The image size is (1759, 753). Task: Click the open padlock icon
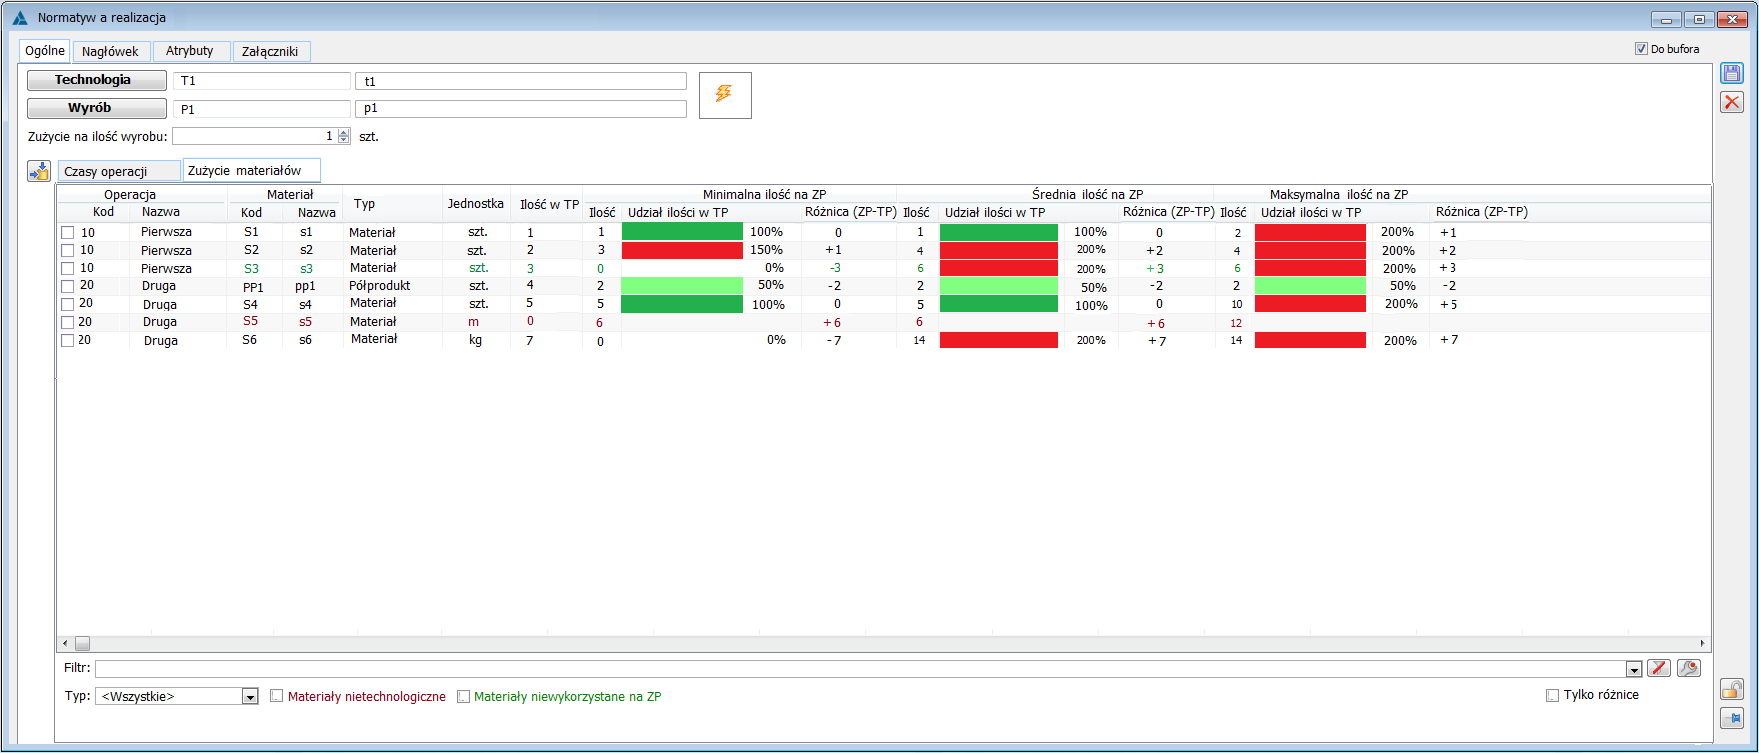pyautogui.click(x=1732, y=688)
